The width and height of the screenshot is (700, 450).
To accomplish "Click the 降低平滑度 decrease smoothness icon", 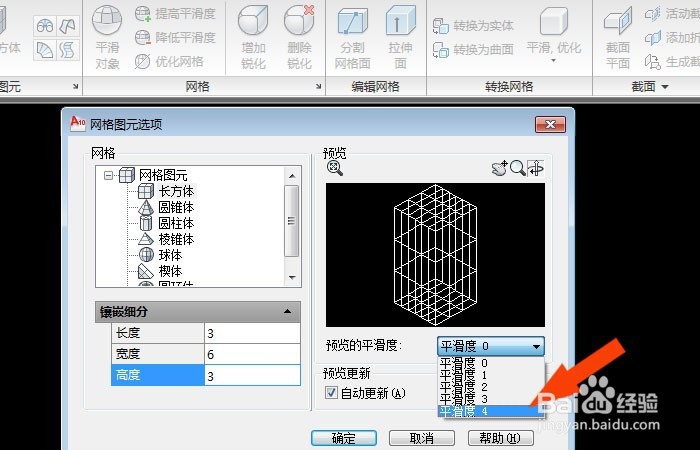I will [143, 38].
